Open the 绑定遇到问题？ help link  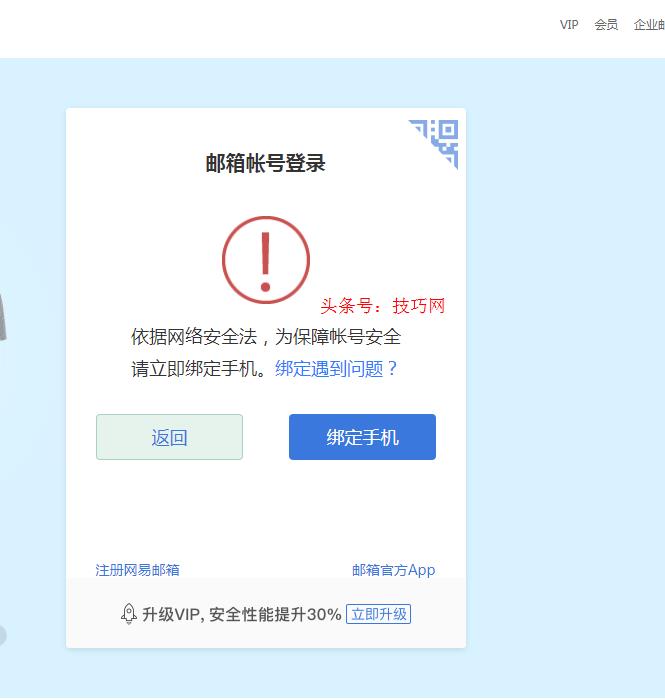pos(336,369)
